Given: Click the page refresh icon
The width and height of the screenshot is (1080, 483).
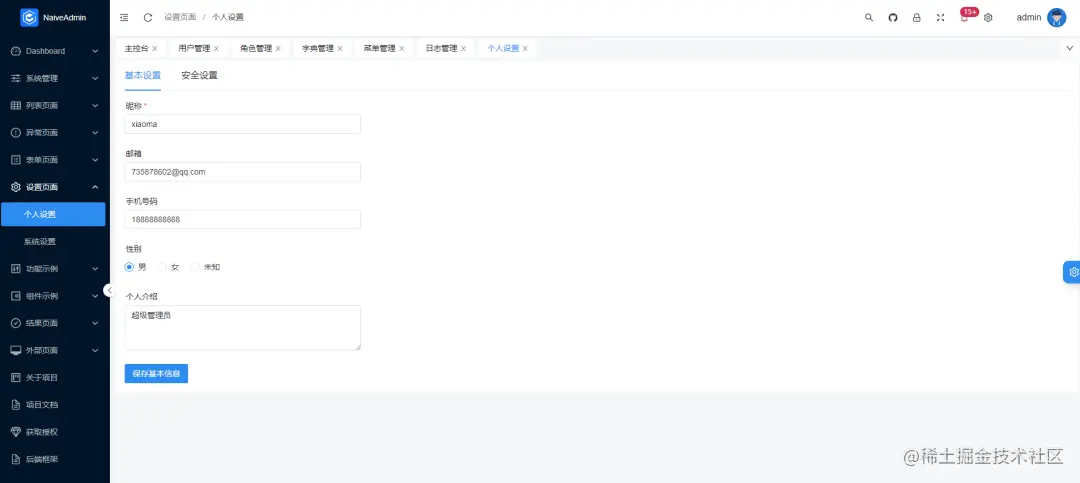Looking at the screenshot, I should click(x=147, y=17).
